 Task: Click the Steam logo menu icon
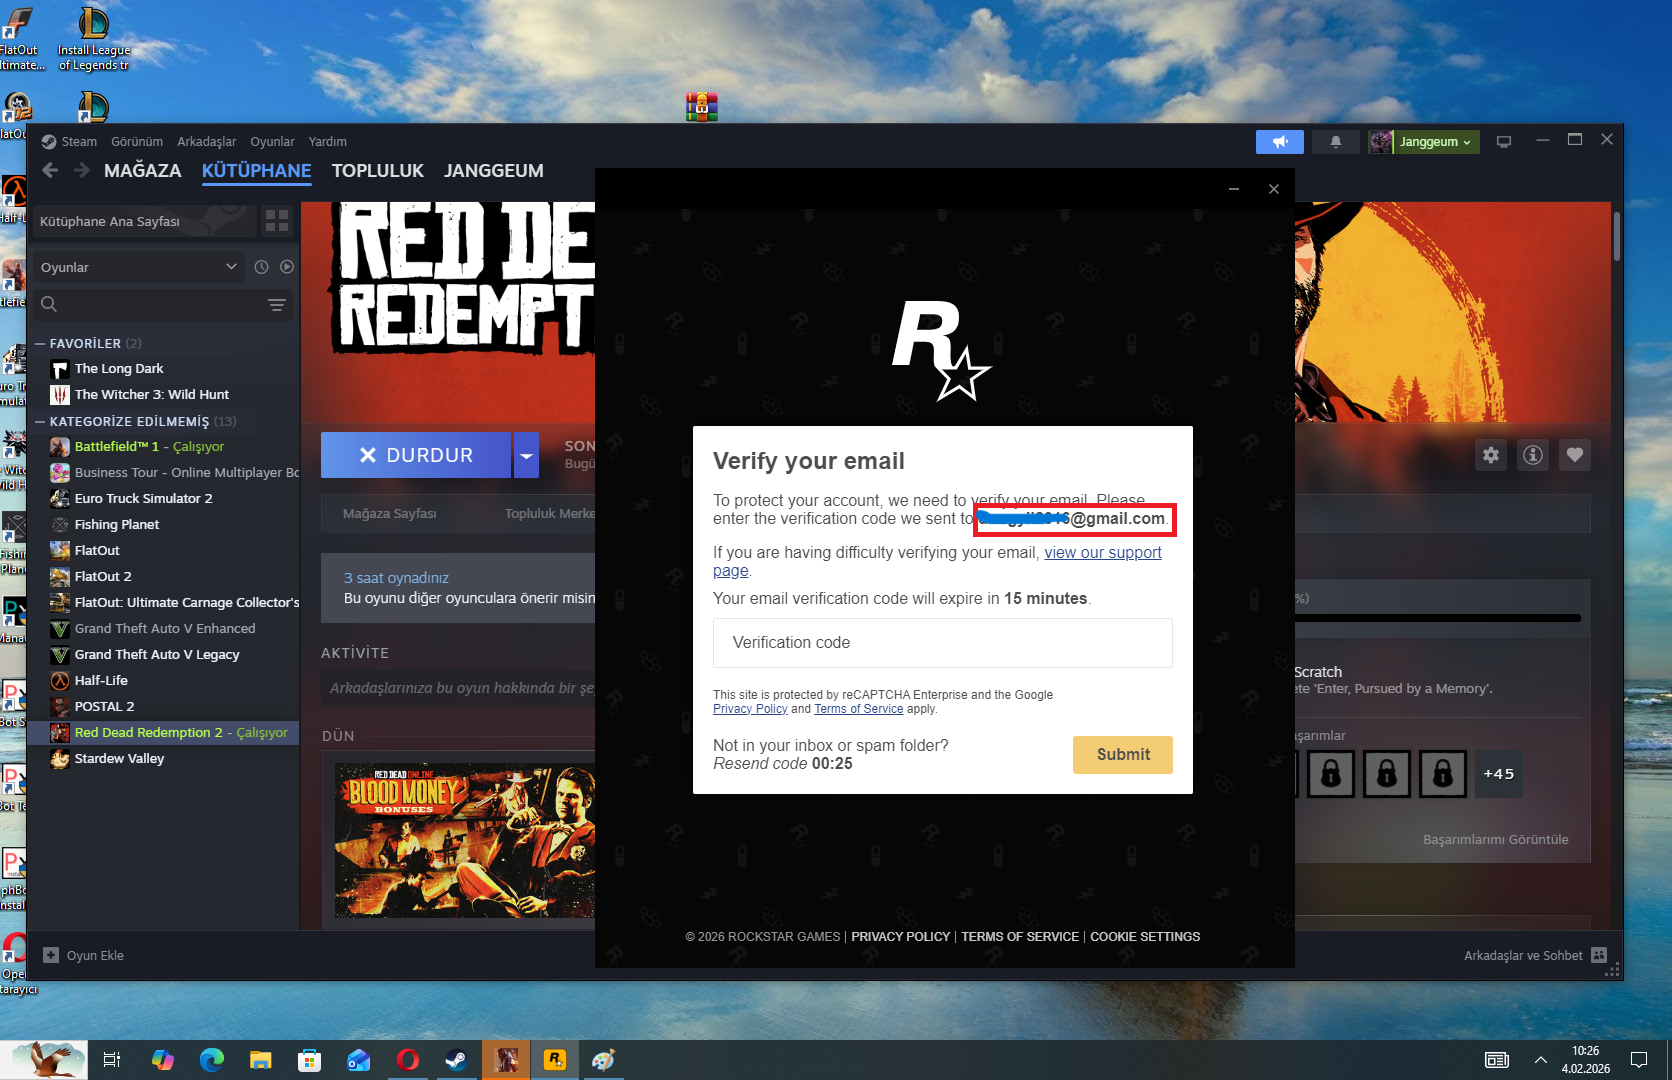[x=49, y=142]
